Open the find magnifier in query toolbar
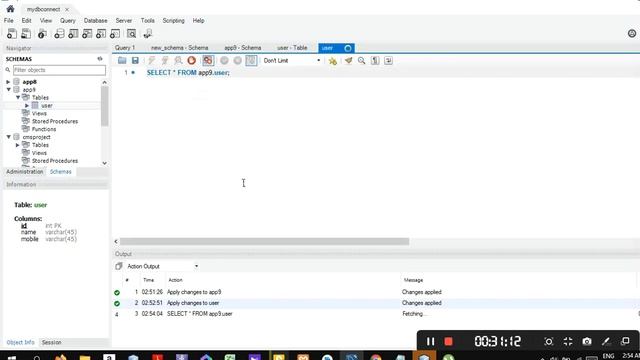Viewport: 640px width, 360px height. 362,60
